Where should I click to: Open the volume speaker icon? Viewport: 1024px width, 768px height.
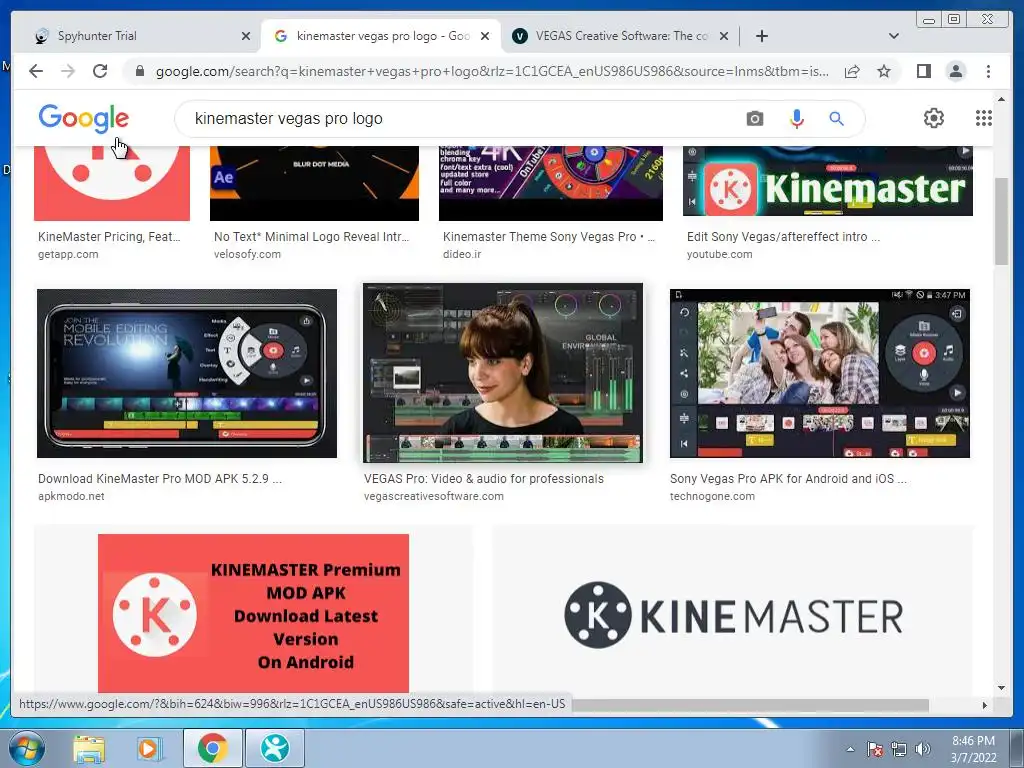[923, 749]
